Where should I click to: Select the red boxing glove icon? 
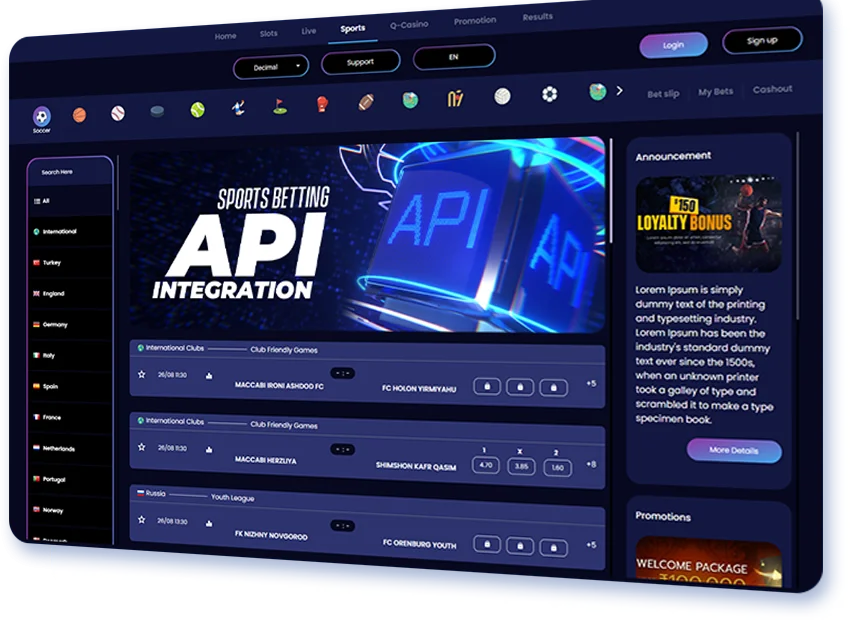point(322,104)
